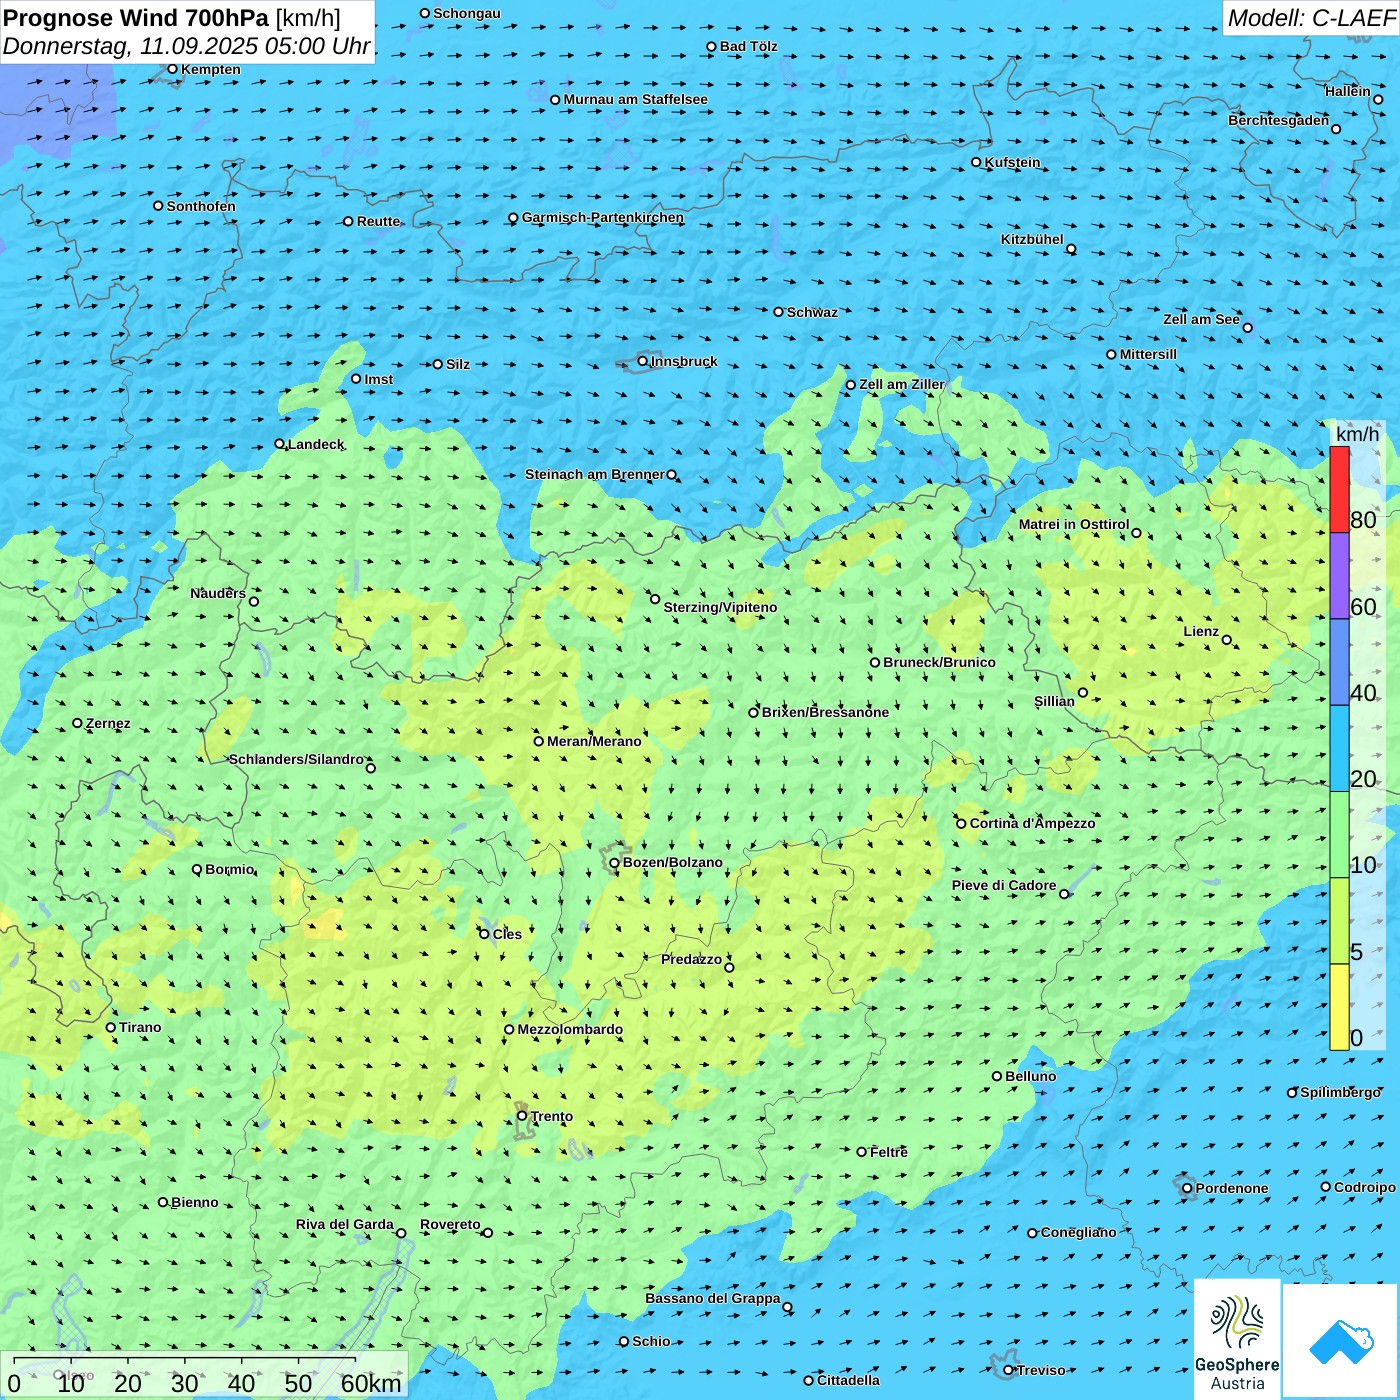Click the Pordenone location marker
The height and width of the screenshot is (1400, 1400).
1188,1188
